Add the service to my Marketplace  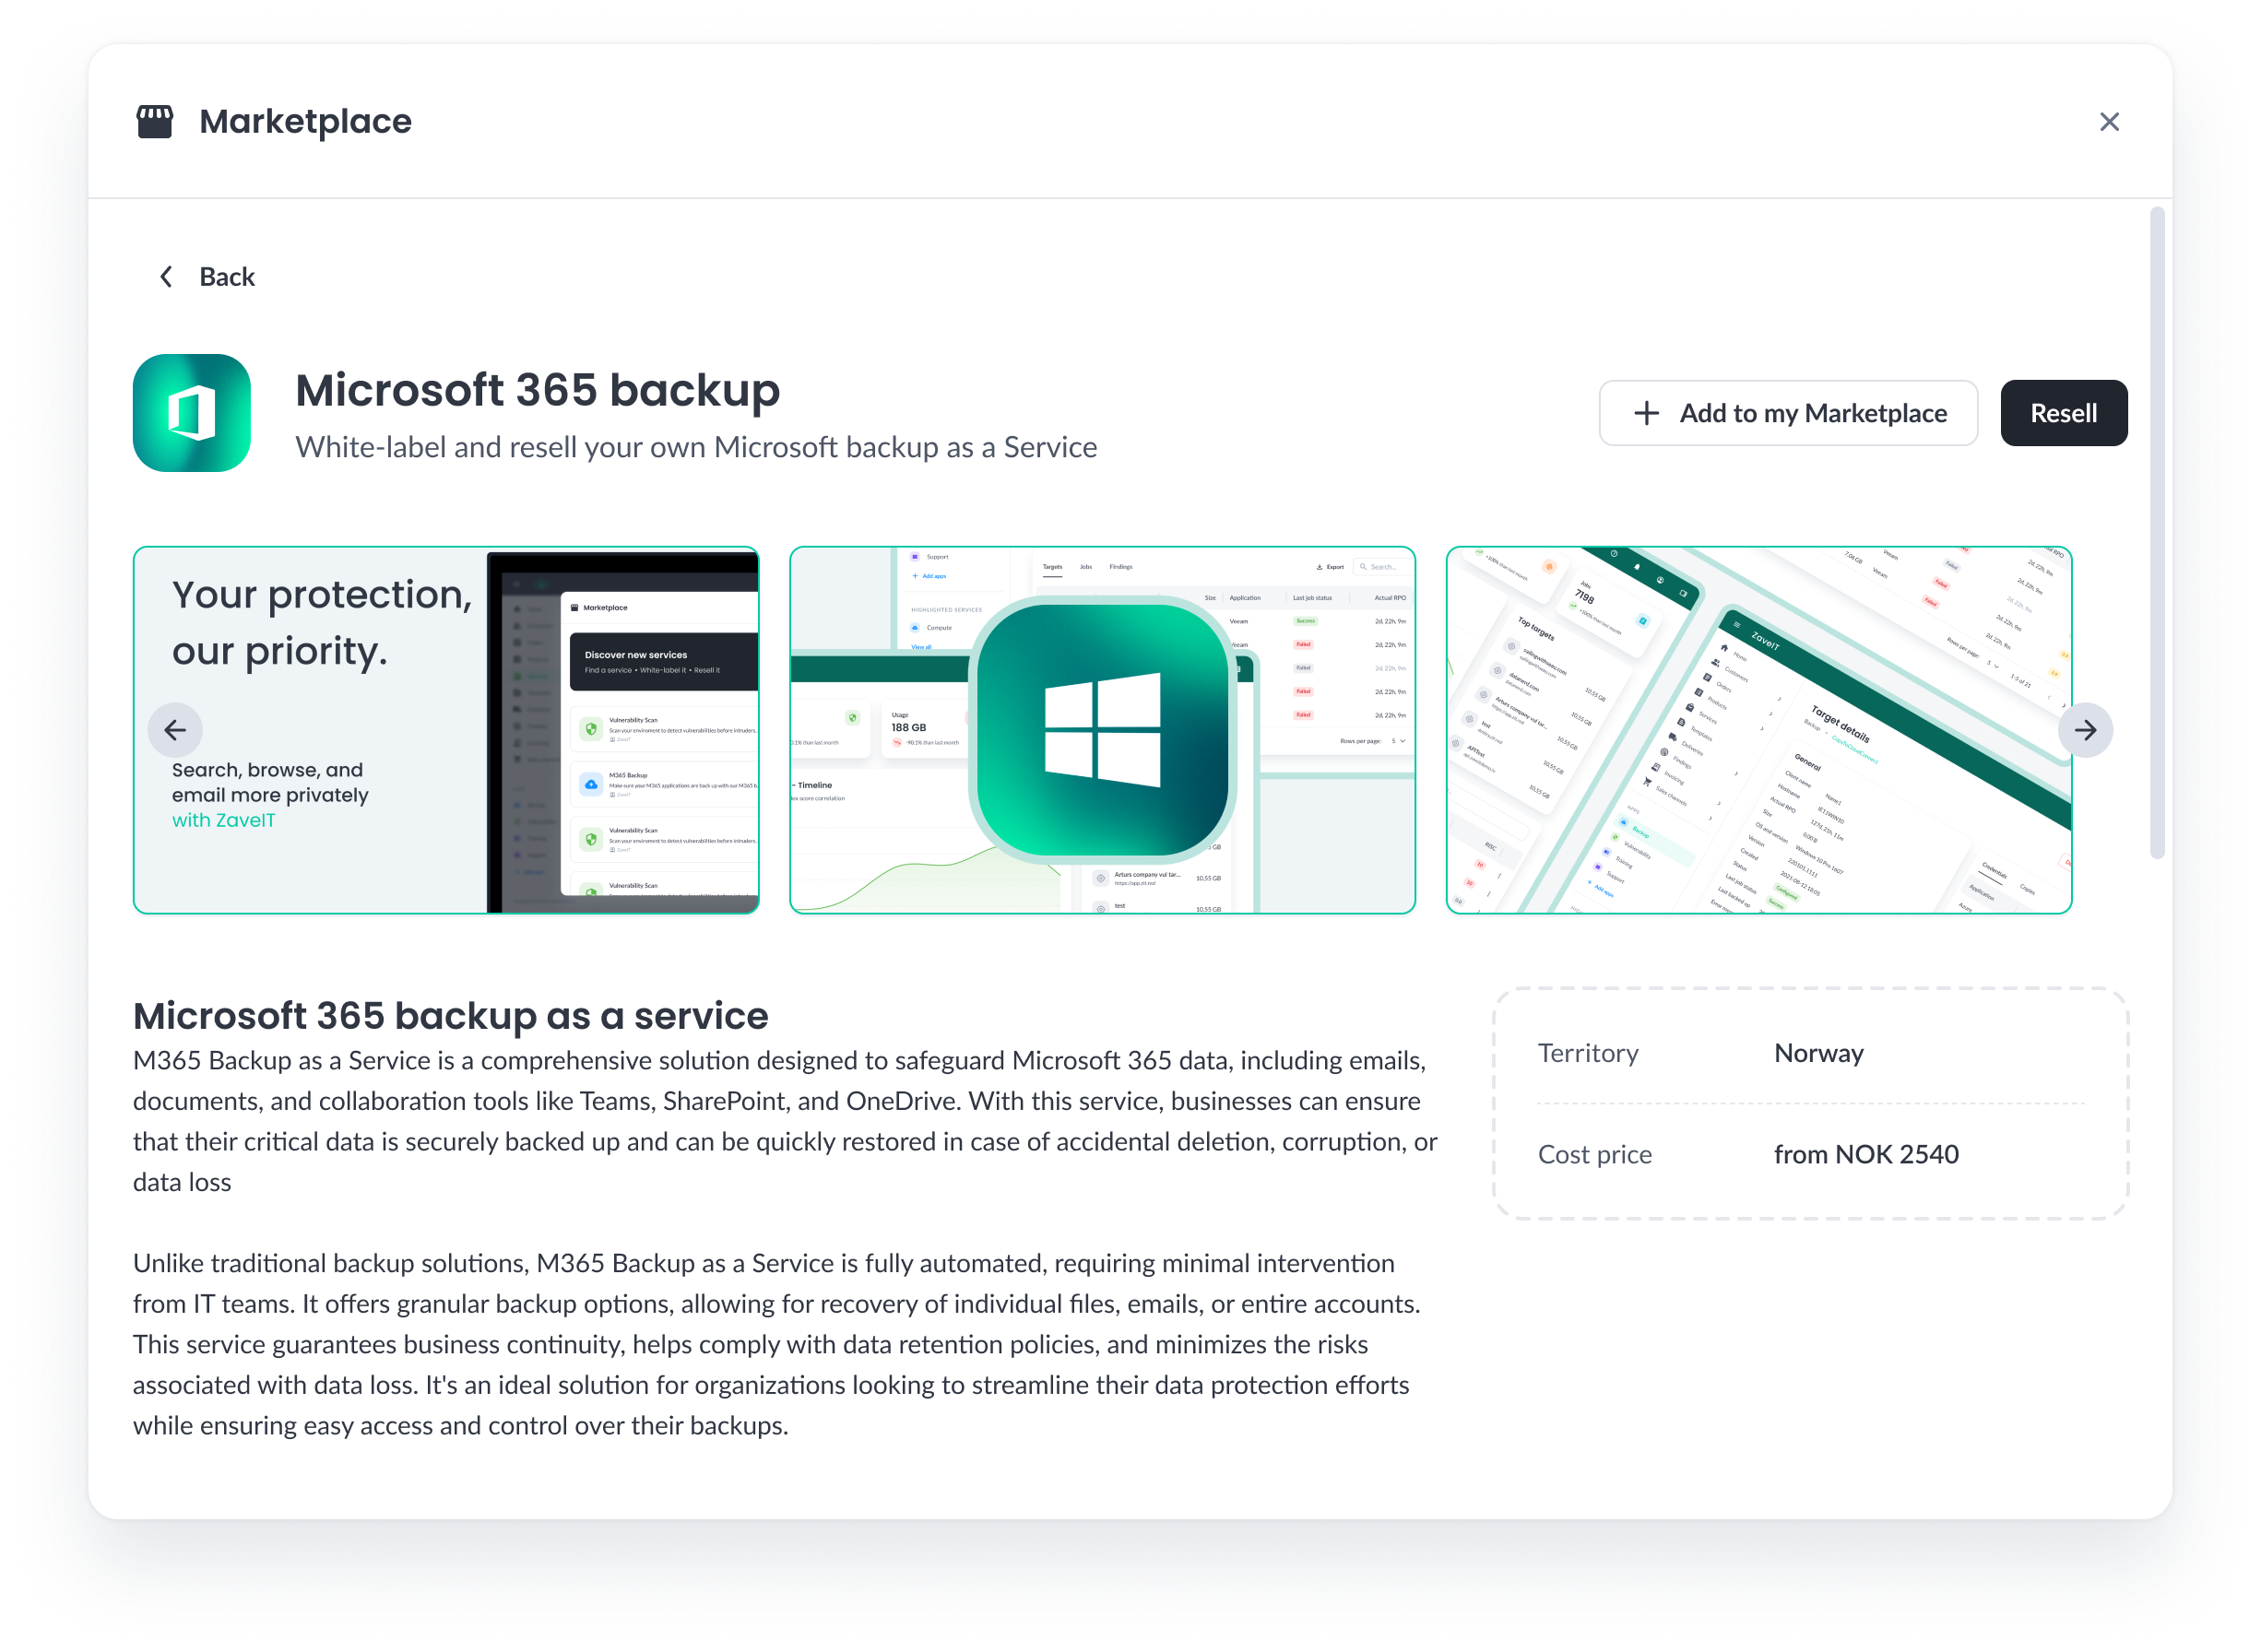pos(1787,413)
